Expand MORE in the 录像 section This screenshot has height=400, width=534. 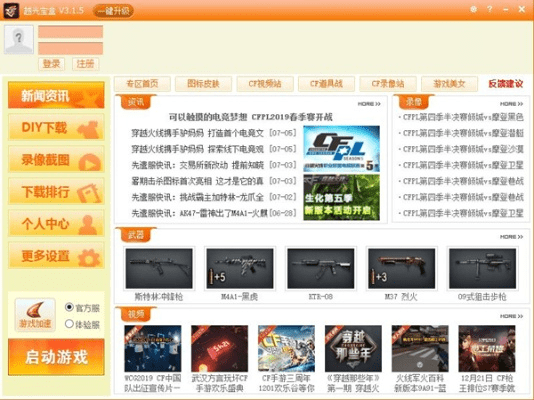tap(512, 104)
